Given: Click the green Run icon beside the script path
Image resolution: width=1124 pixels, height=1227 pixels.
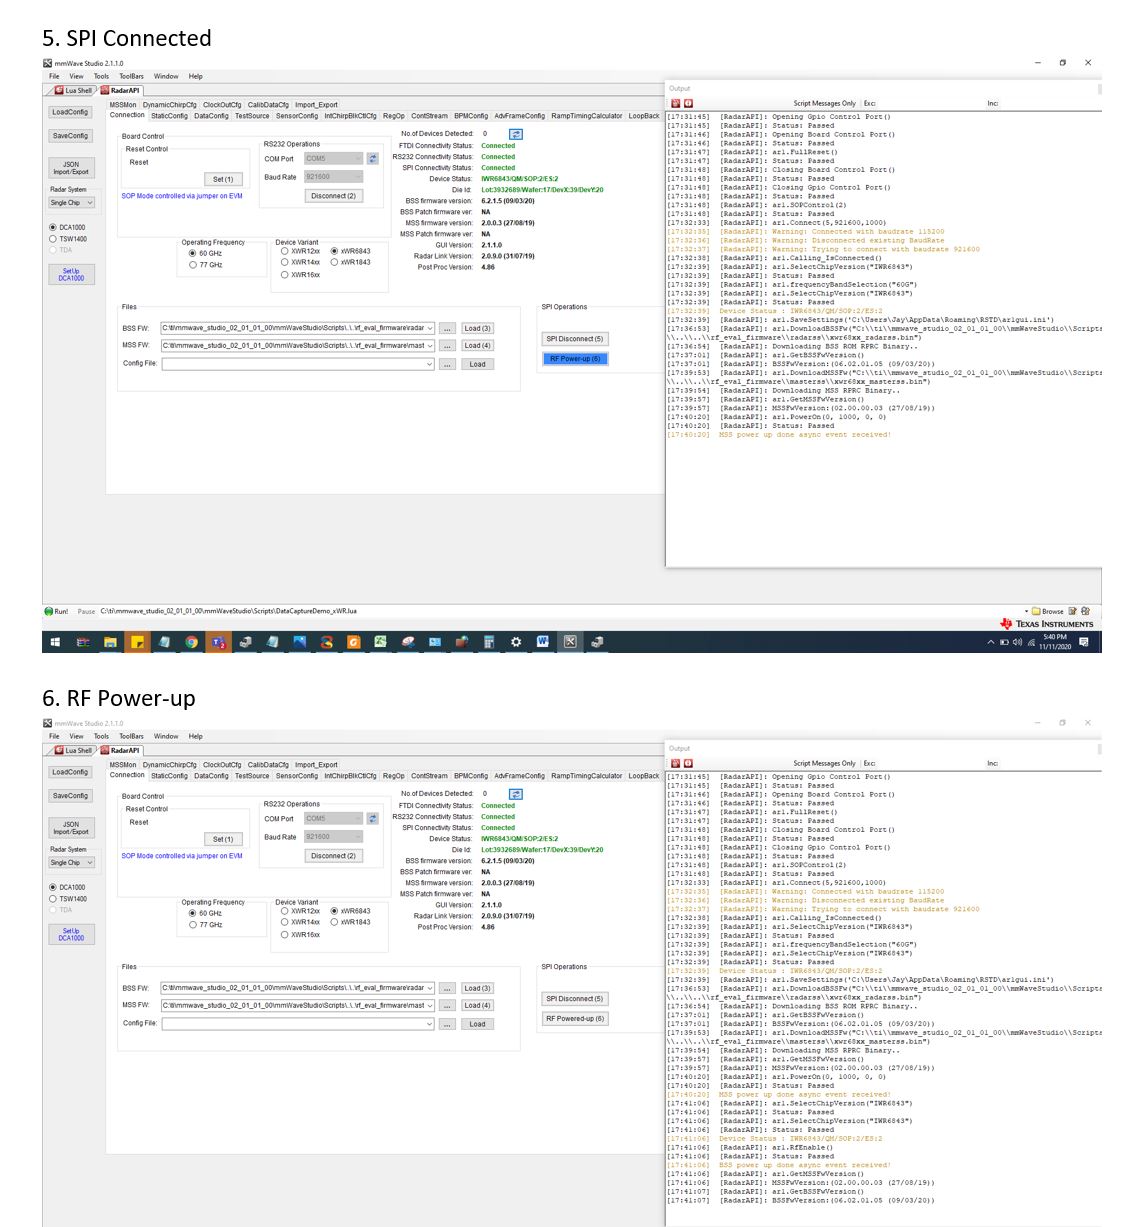Looking at the screenshot, I should click(x=49, y=611).
